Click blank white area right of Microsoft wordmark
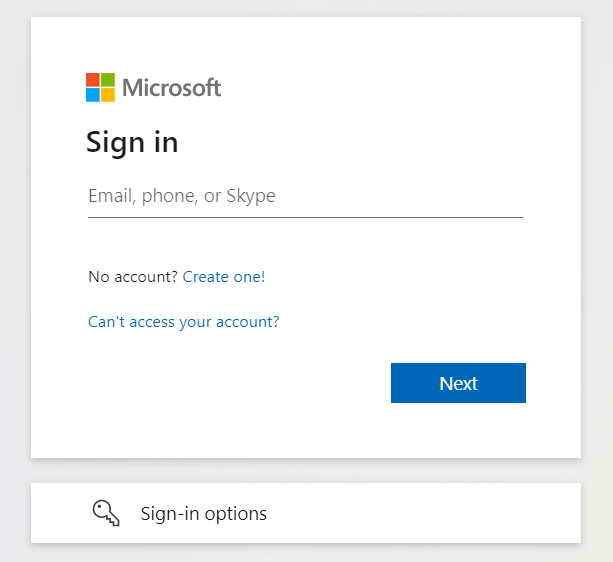Viewport: 613px width, 562px height. coord(400,88)
